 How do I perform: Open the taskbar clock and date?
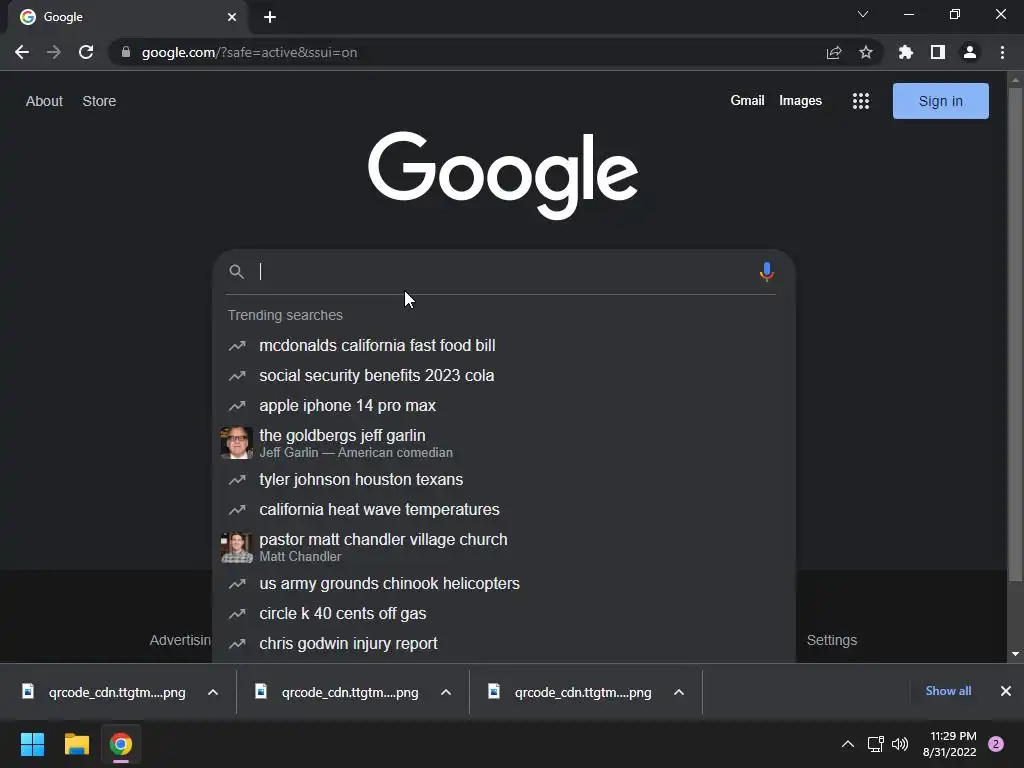(950, 744)
